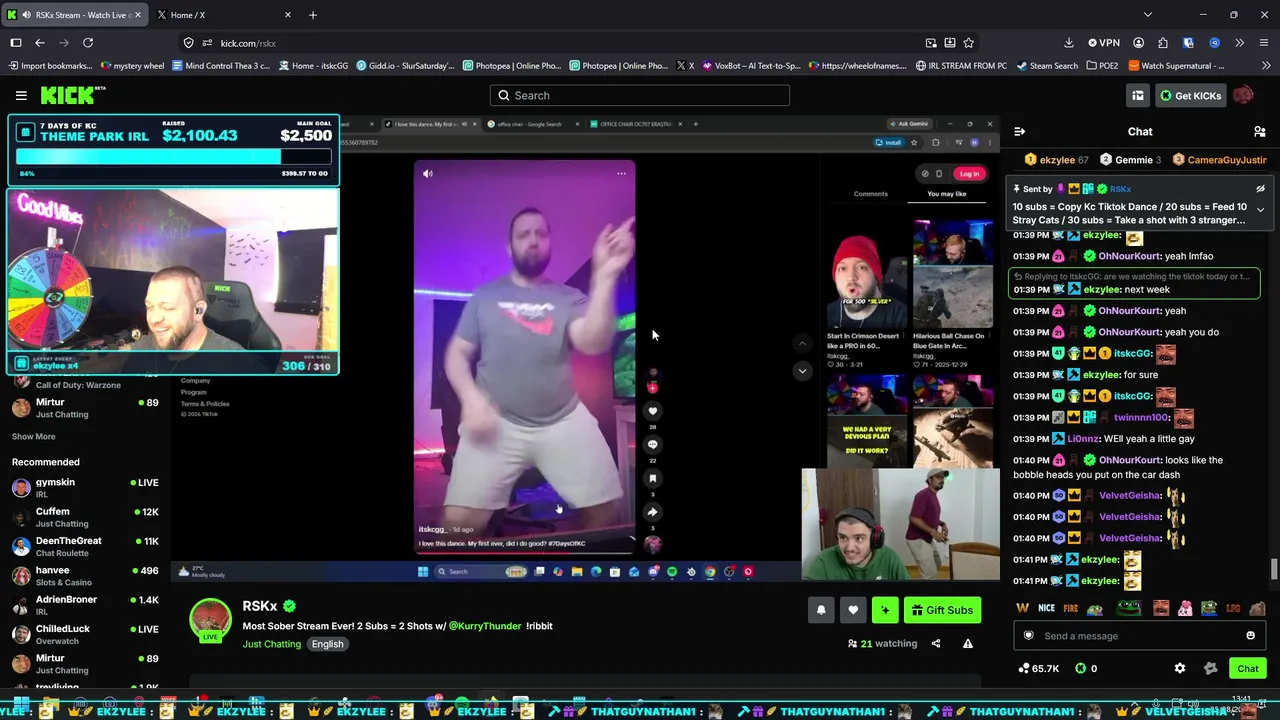Click the Just Chatting category link under title
This screenshot has height=720, width=1280.
pyautogui.click(x=271, y=644)
